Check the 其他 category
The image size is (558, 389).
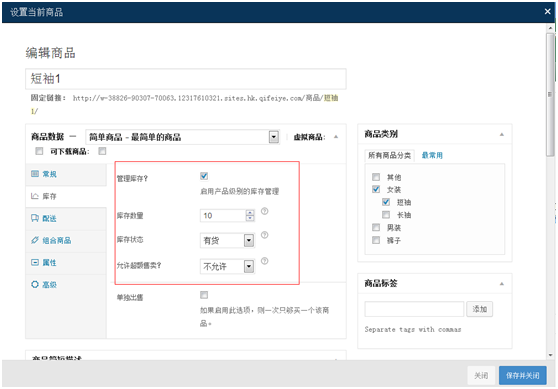point(376,177)
